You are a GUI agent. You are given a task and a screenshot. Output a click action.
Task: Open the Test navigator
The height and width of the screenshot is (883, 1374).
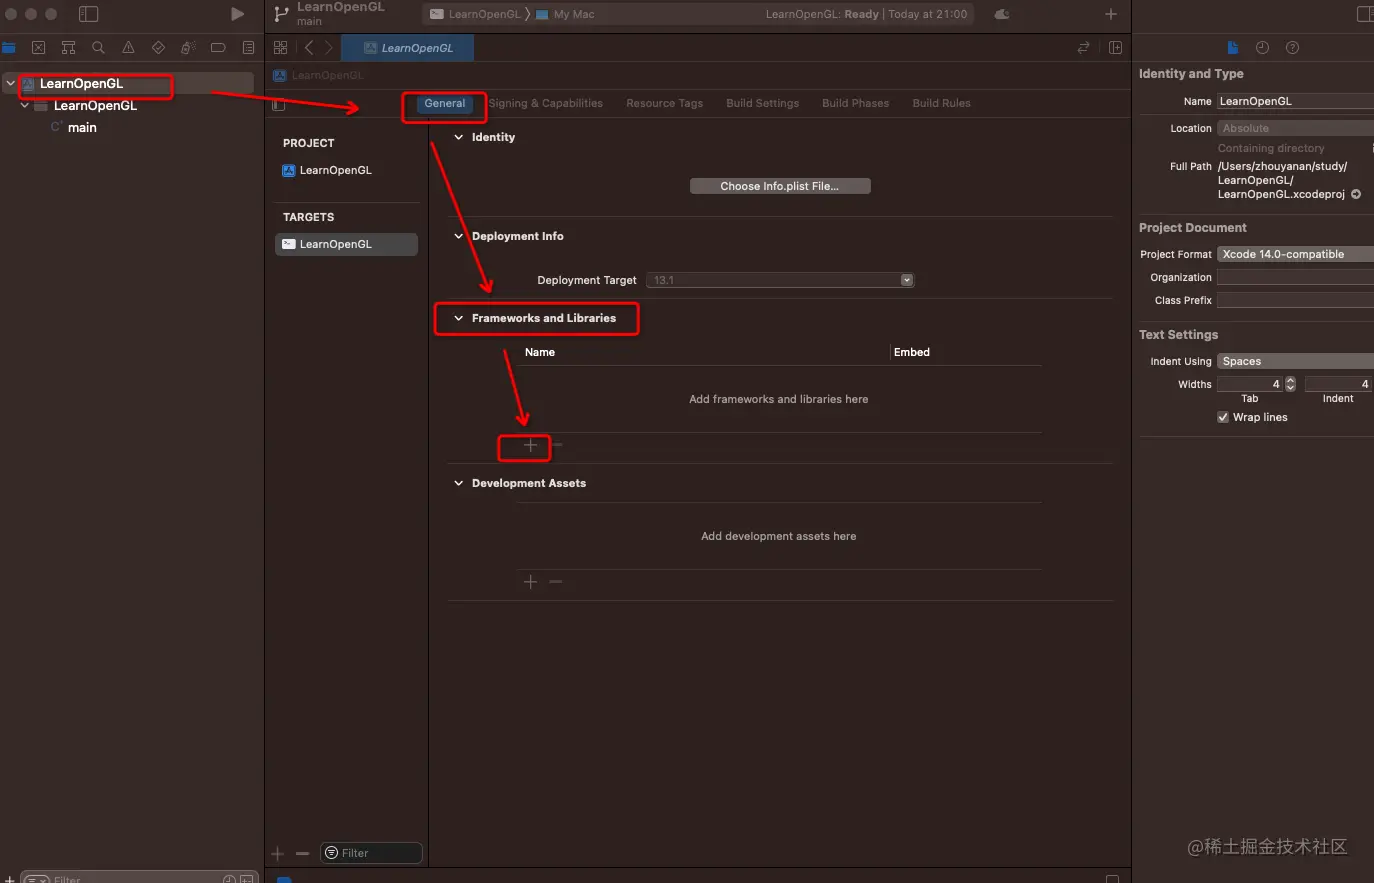click(x=158, y=47)
